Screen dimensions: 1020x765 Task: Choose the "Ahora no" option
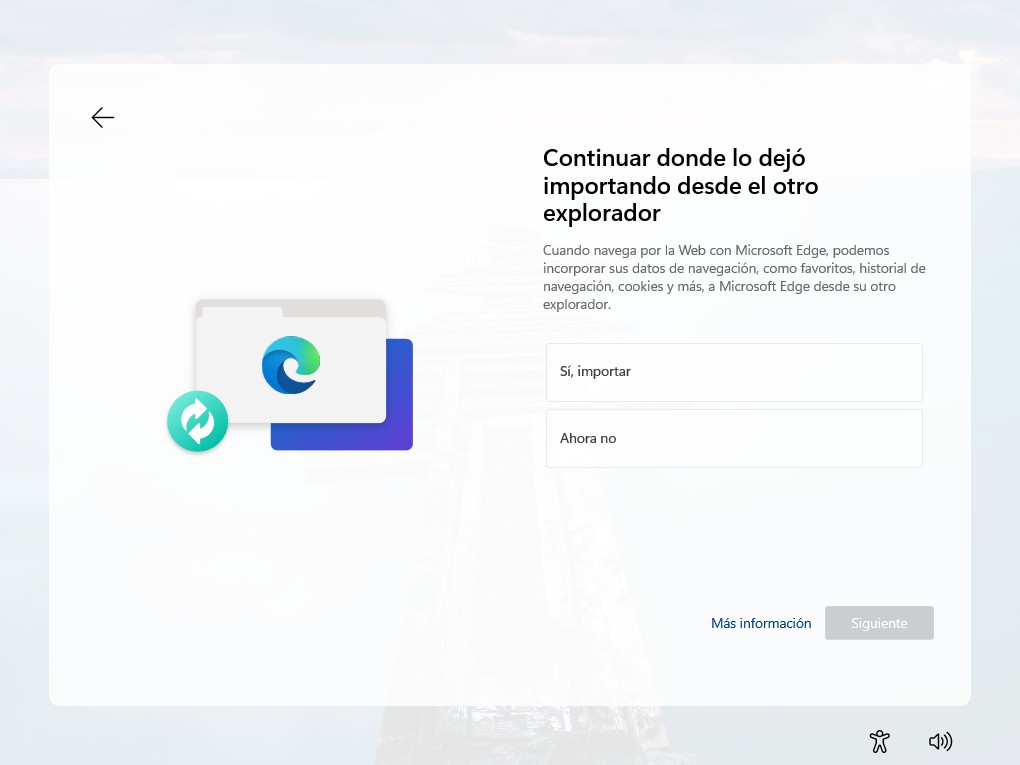[734, 438]
